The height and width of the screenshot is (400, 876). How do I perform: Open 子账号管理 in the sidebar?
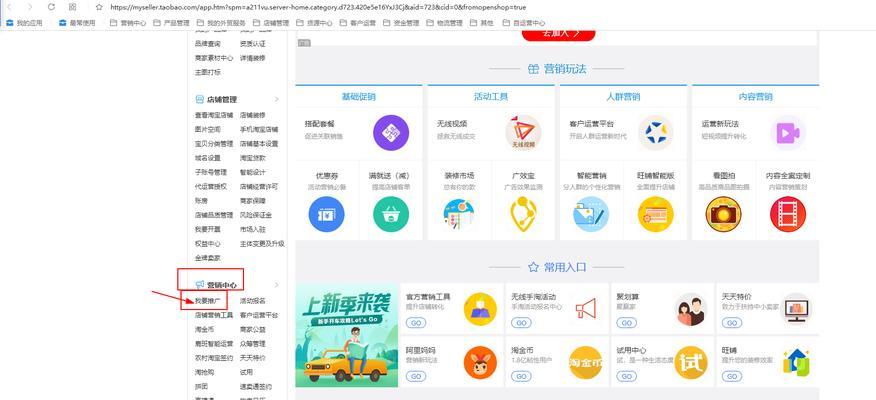(211, 172)
